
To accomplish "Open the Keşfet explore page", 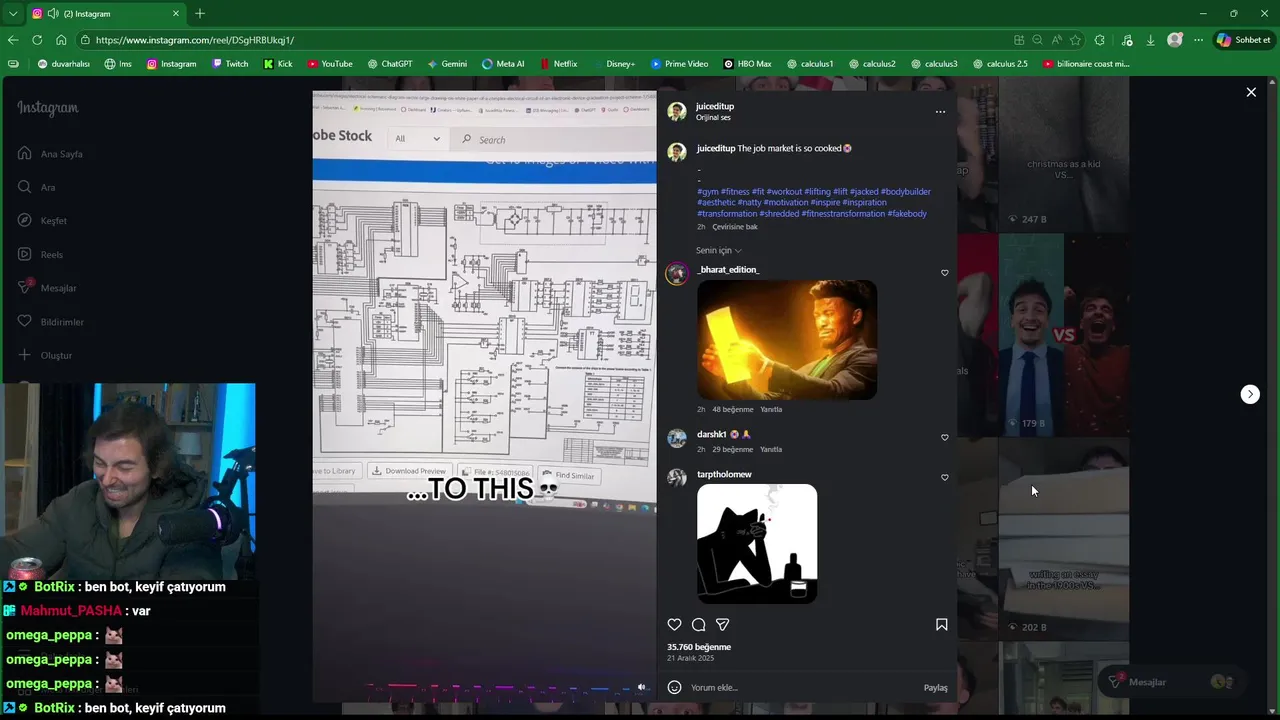I will click(x=42, y=220).
